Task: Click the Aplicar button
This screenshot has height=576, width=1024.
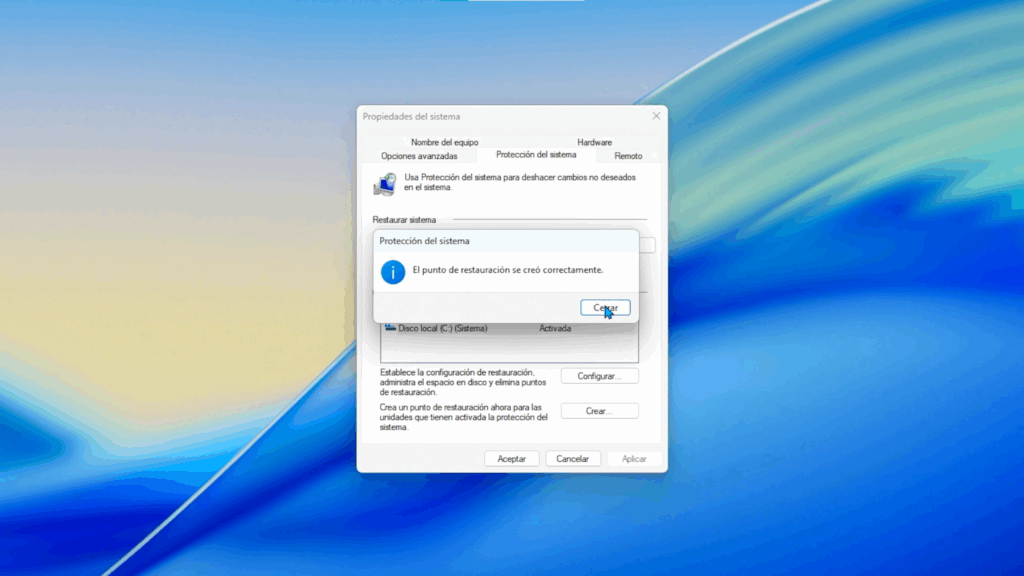Action: point(634,459)
